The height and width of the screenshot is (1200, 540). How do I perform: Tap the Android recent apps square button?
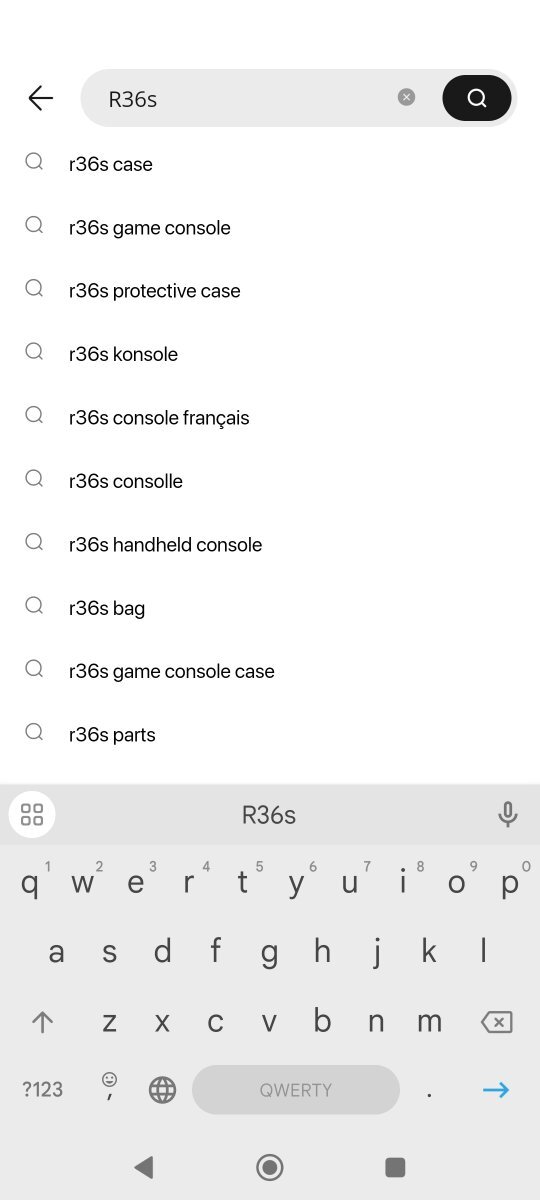tap(395, 1167)
